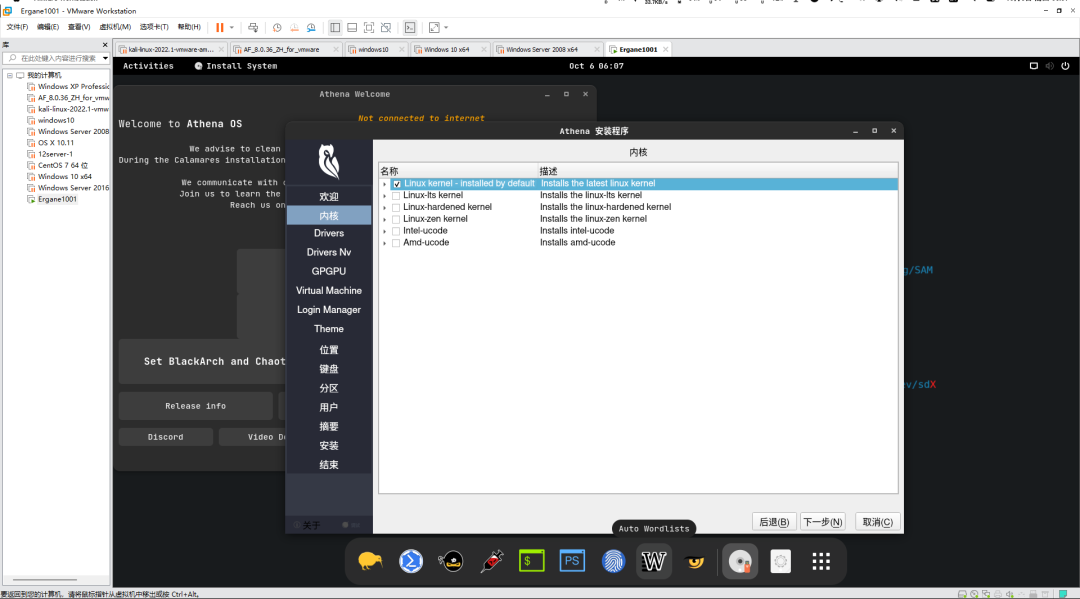Uncheck Linux kernel installed by default
The width and height of the screenshot is (1080, 599).
click(397, 184)
